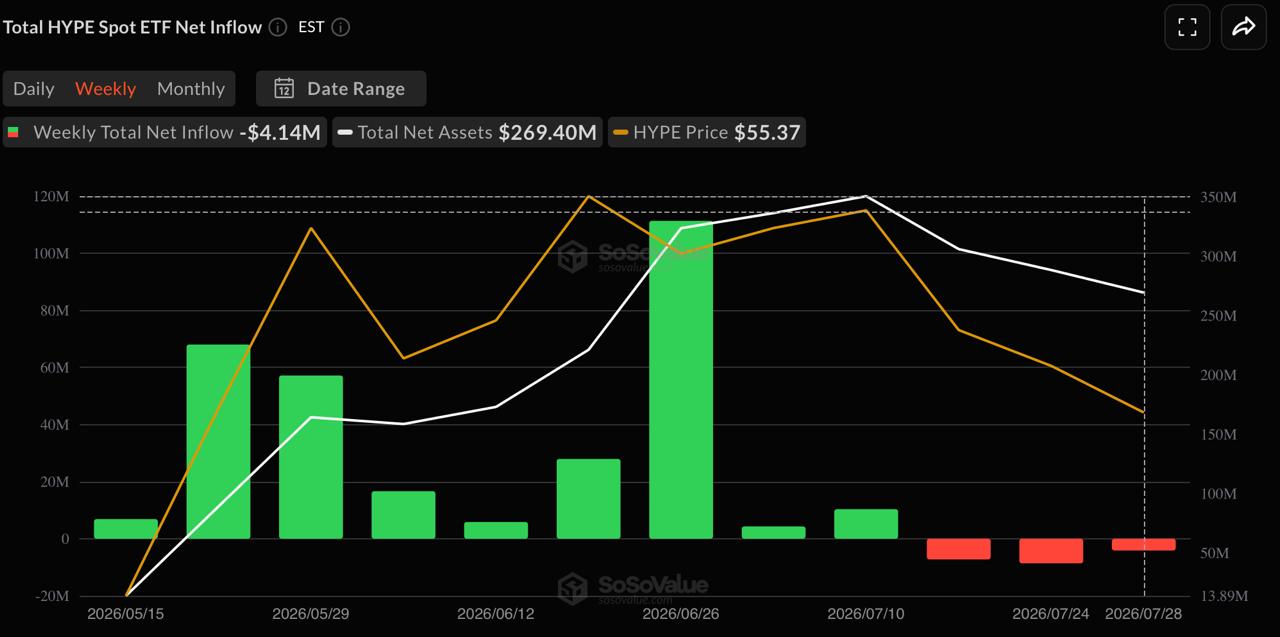Click the $55.37 HYPE price value
The image size is (1280, 637).
767,132
